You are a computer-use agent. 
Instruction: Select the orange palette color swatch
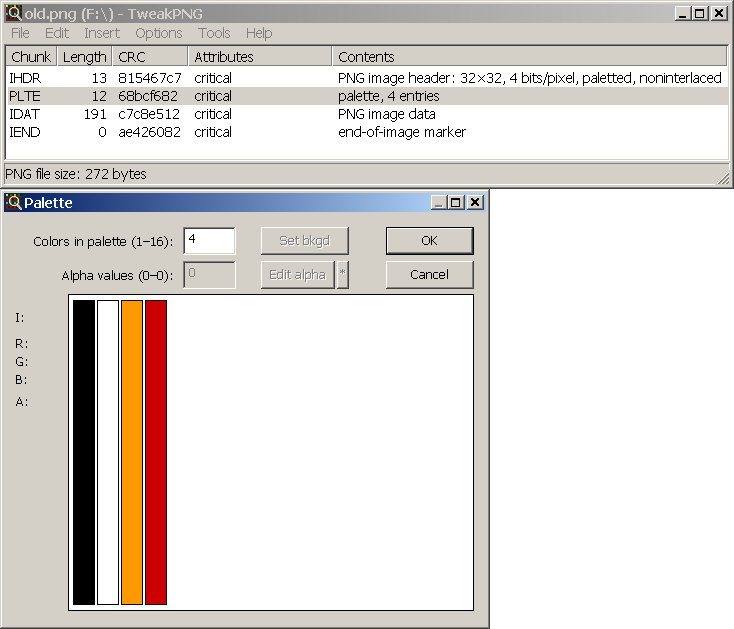(x=132, y=453)
